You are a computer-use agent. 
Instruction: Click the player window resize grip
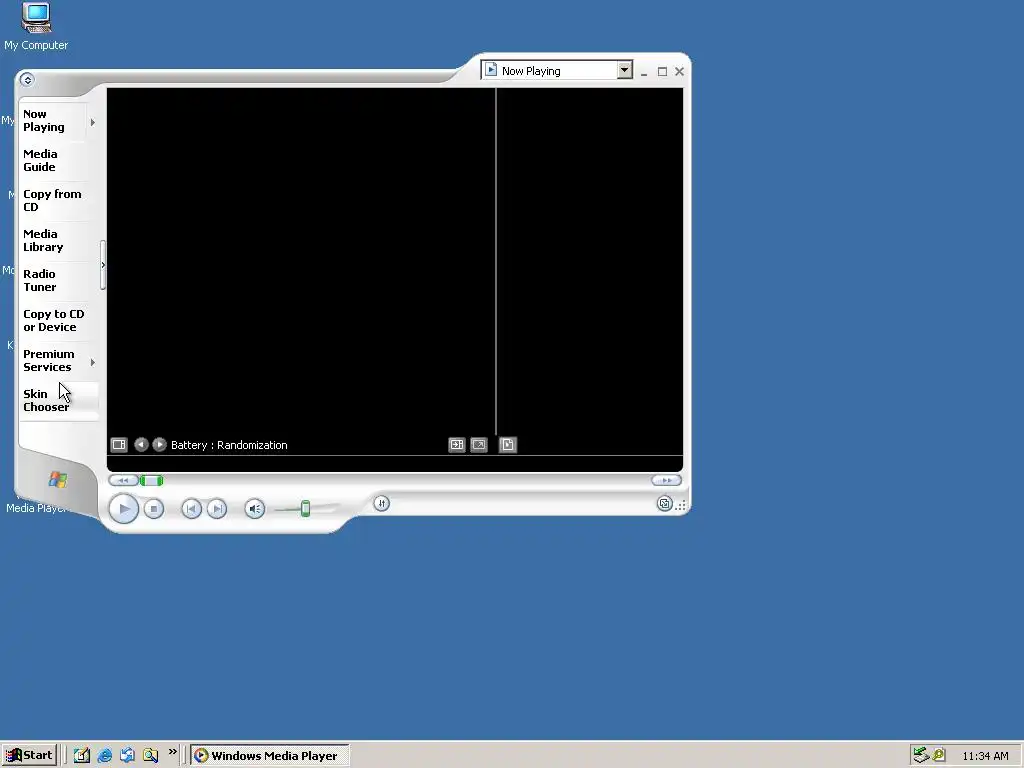click(x=680, y=505)
